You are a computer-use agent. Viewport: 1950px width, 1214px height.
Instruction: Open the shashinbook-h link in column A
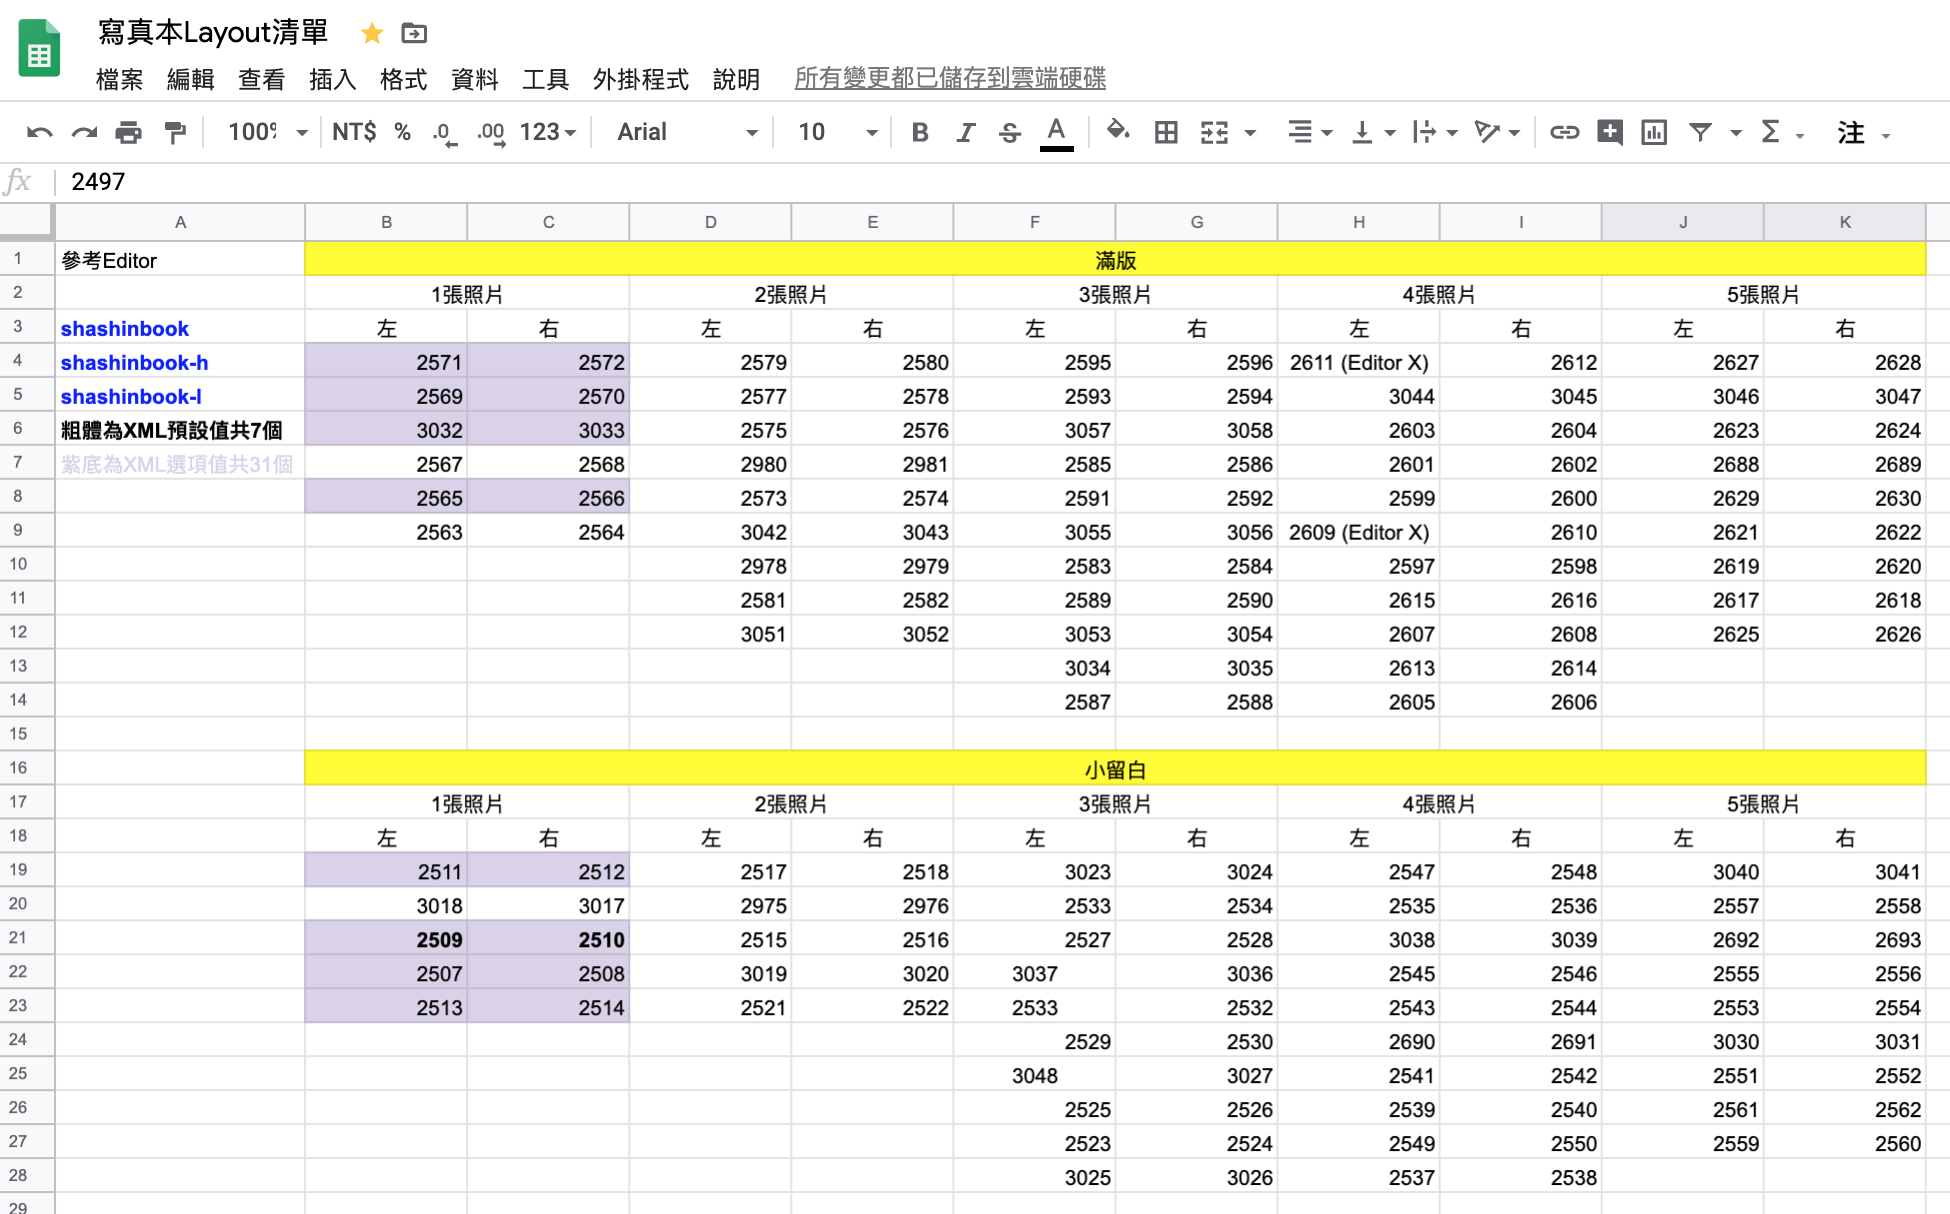tap(134, 362)
